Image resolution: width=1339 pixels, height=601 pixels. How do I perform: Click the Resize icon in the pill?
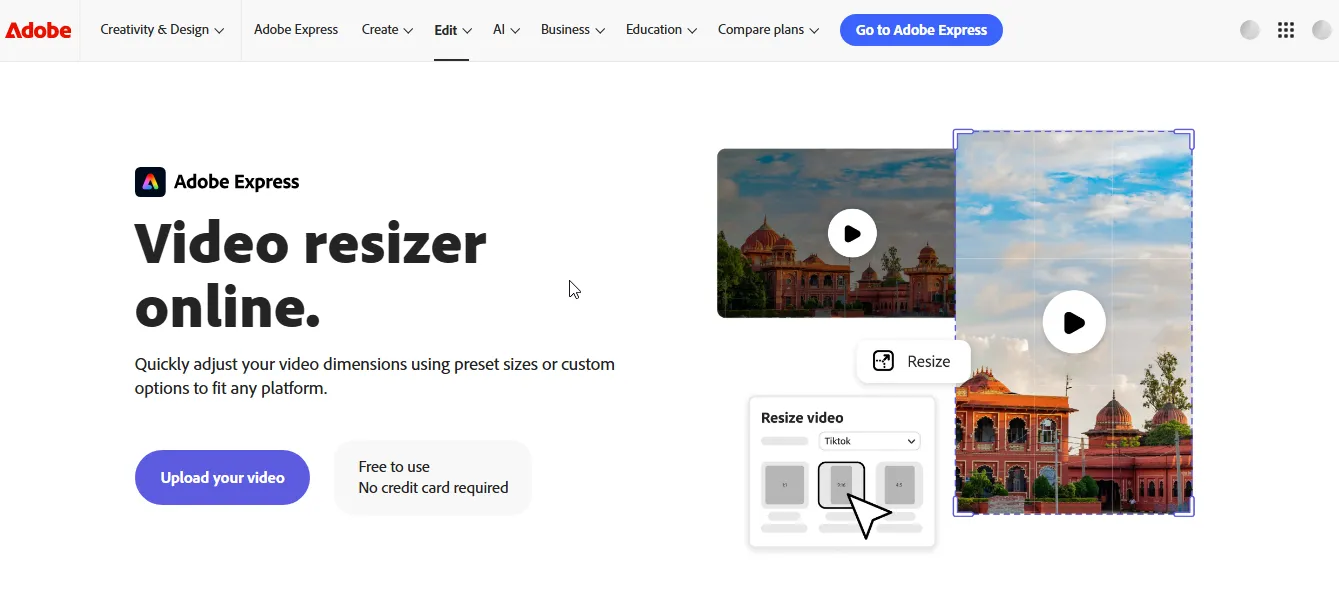tap(883, 362)
